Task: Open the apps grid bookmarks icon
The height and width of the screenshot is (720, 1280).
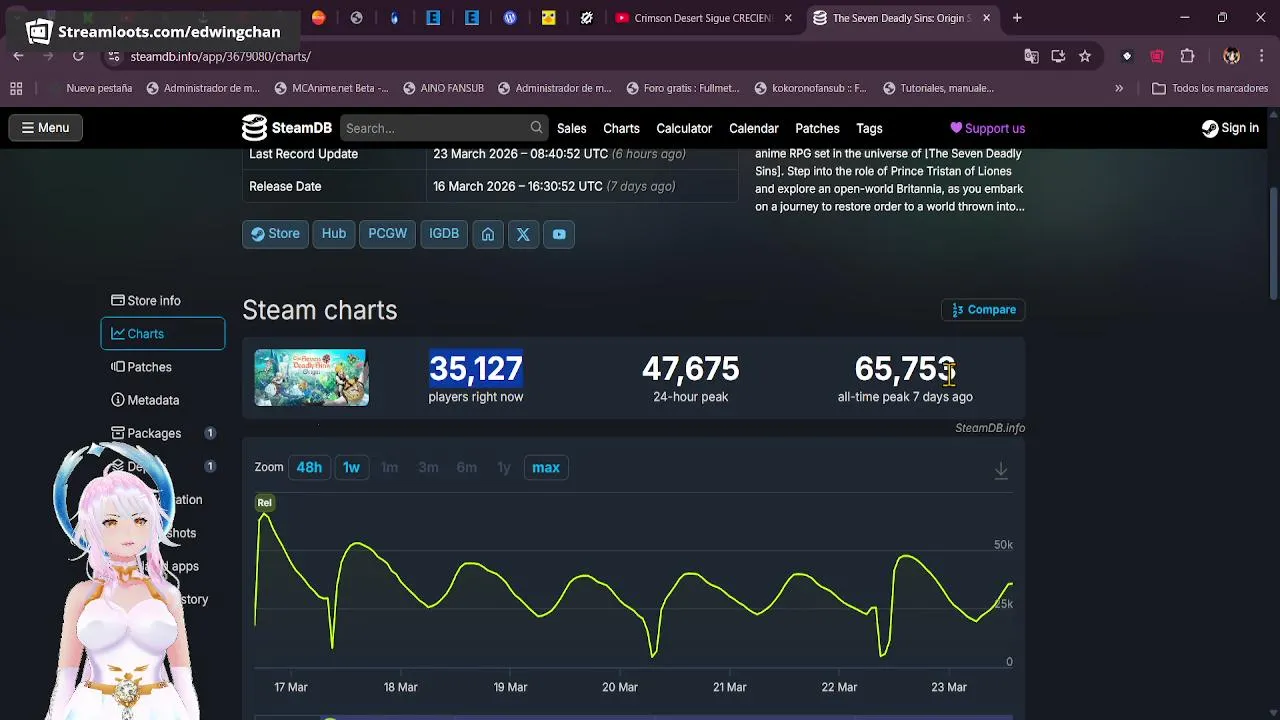Action: [16, 88]
